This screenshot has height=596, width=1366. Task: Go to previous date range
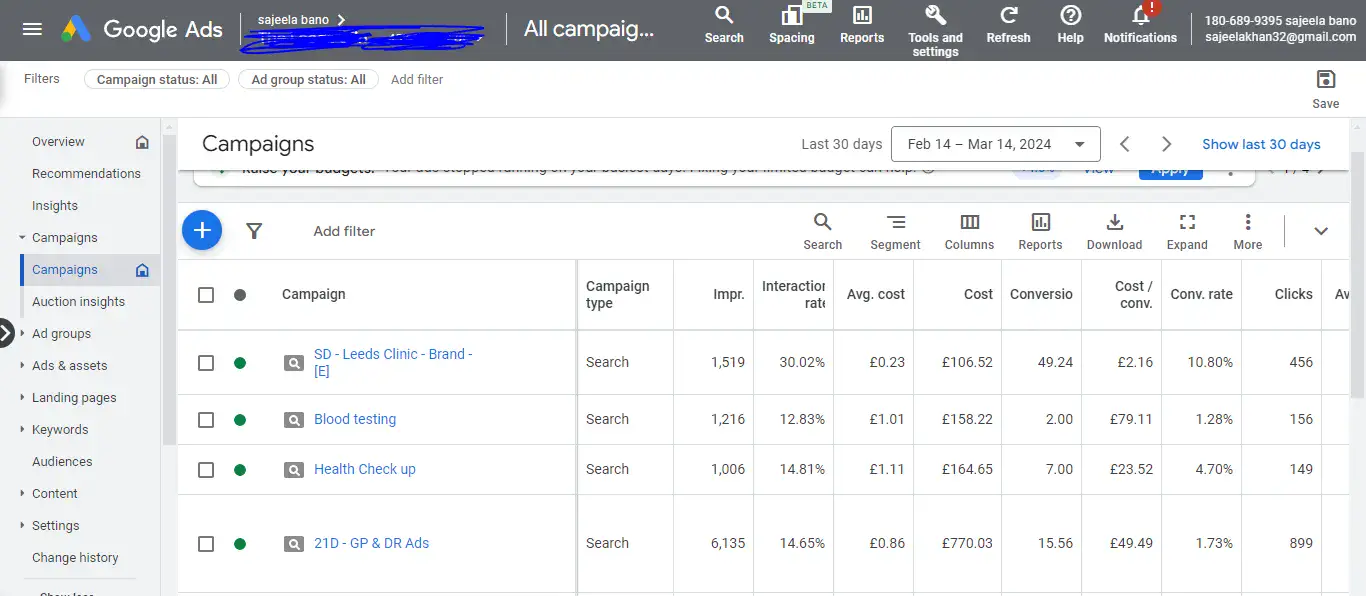tap(1125, 144)
